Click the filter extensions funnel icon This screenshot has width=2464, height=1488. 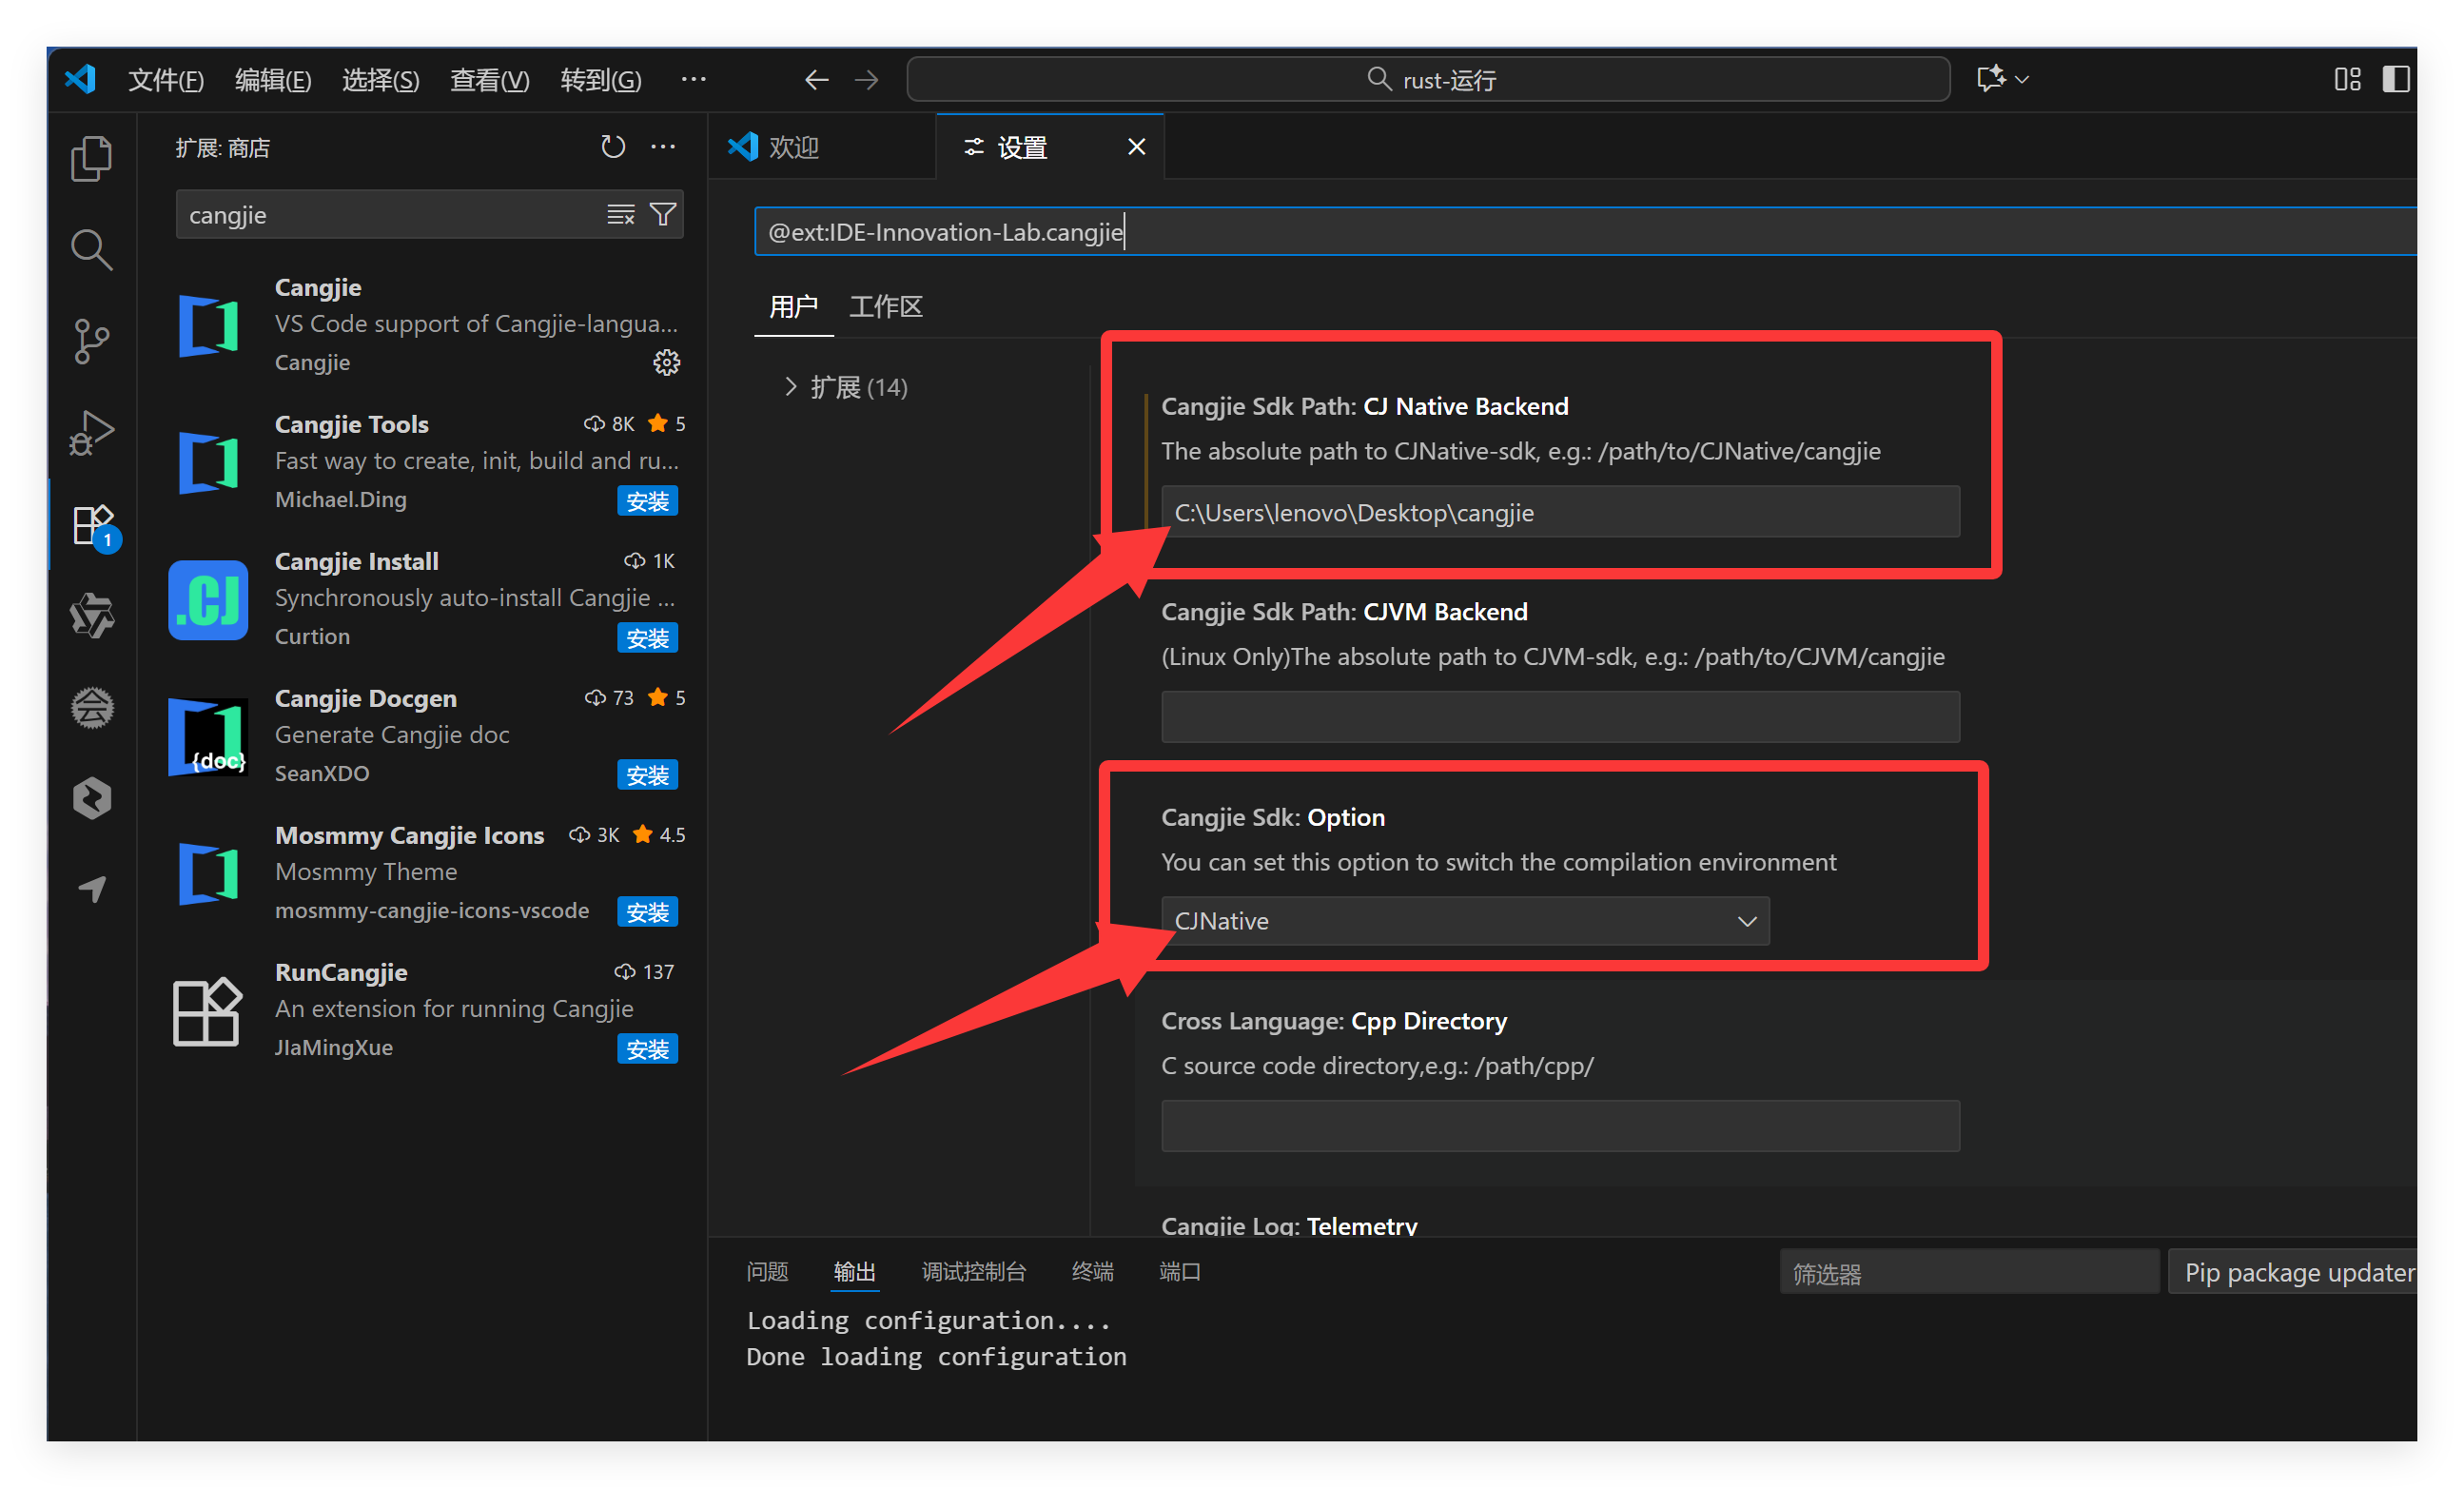click(663, 214)
